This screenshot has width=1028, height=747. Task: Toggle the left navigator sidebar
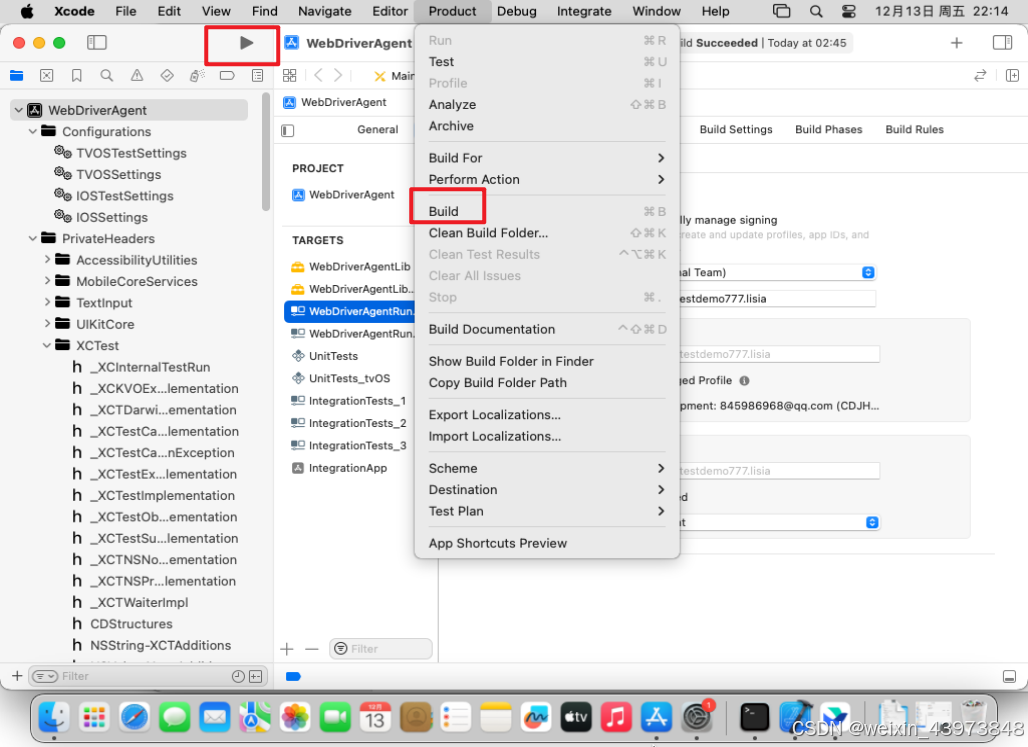point(96,43)
